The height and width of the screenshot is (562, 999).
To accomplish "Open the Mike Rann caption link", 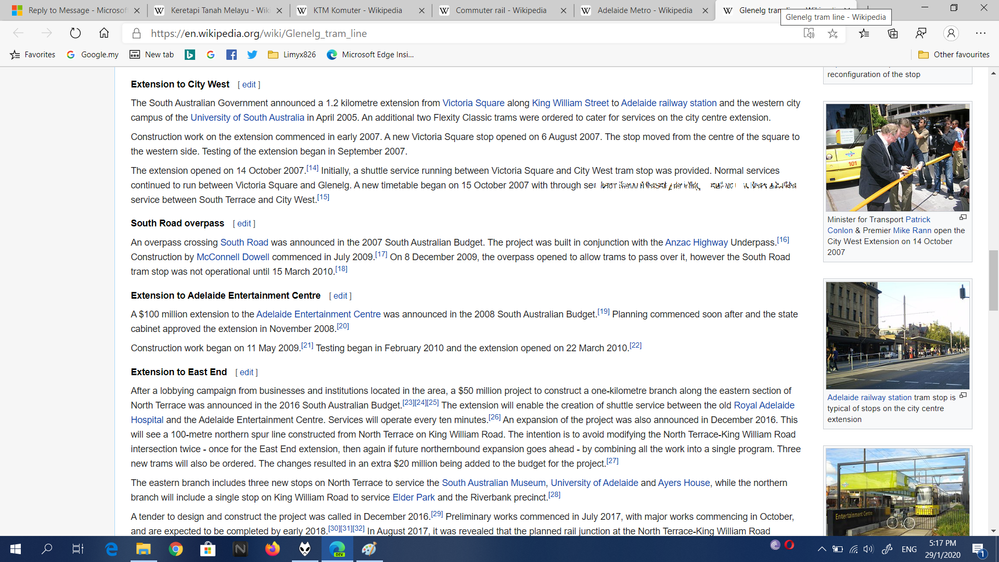I will click(x=912, y=230).
